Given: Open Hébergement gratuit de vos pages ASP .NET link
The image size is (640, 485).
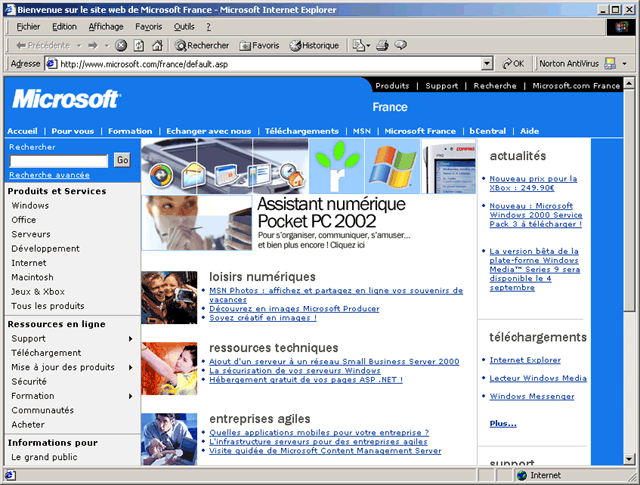Looking at the screenshot, I should click(306, 380).
